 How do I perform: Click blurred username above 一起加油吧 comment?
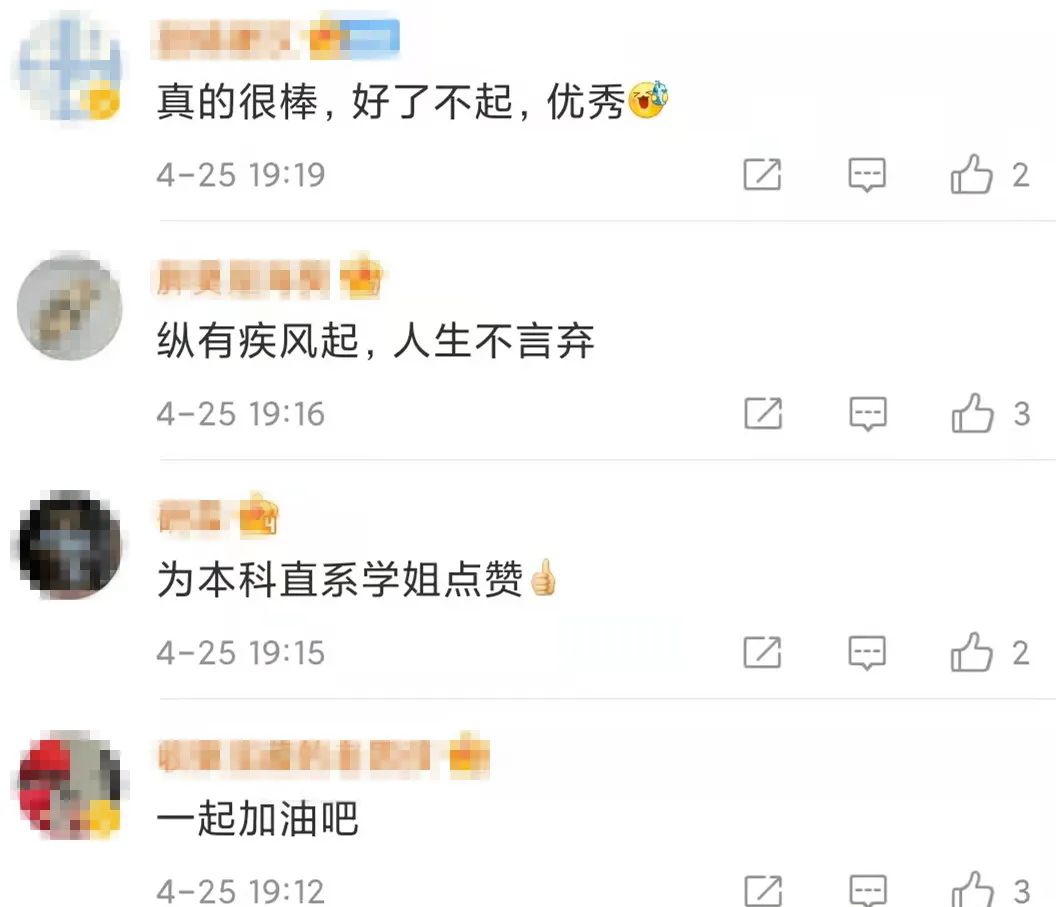click(x=294, y=755)
